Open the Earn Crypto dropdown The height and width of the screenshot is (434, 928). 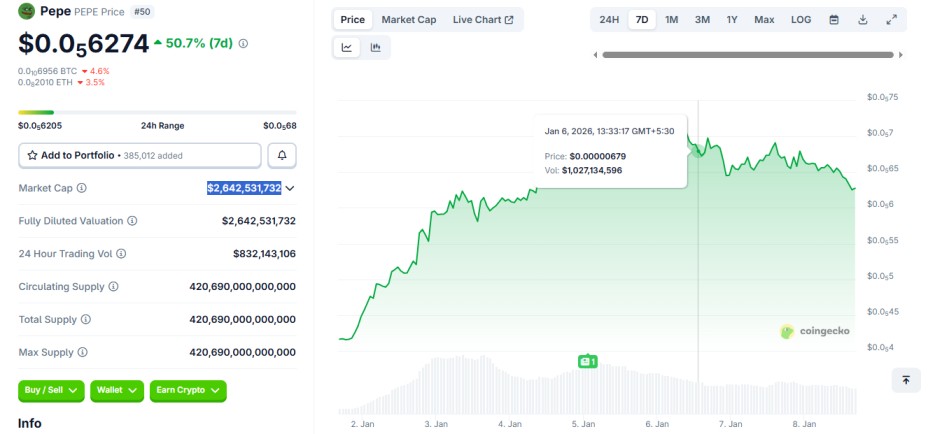coord(188,391)
